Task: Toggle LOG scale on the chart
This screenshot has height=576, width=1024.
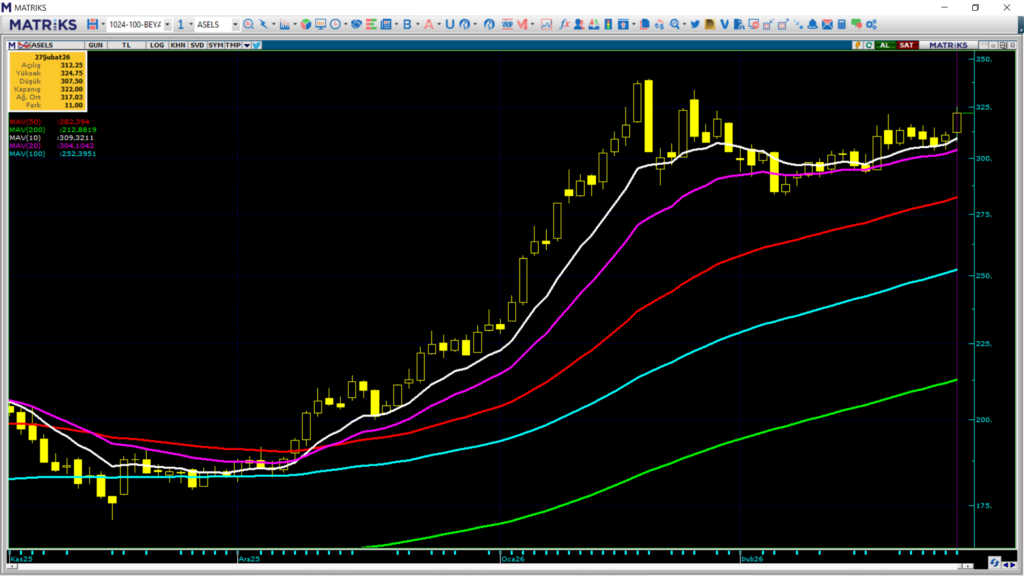Action: (x=156, y=45)
